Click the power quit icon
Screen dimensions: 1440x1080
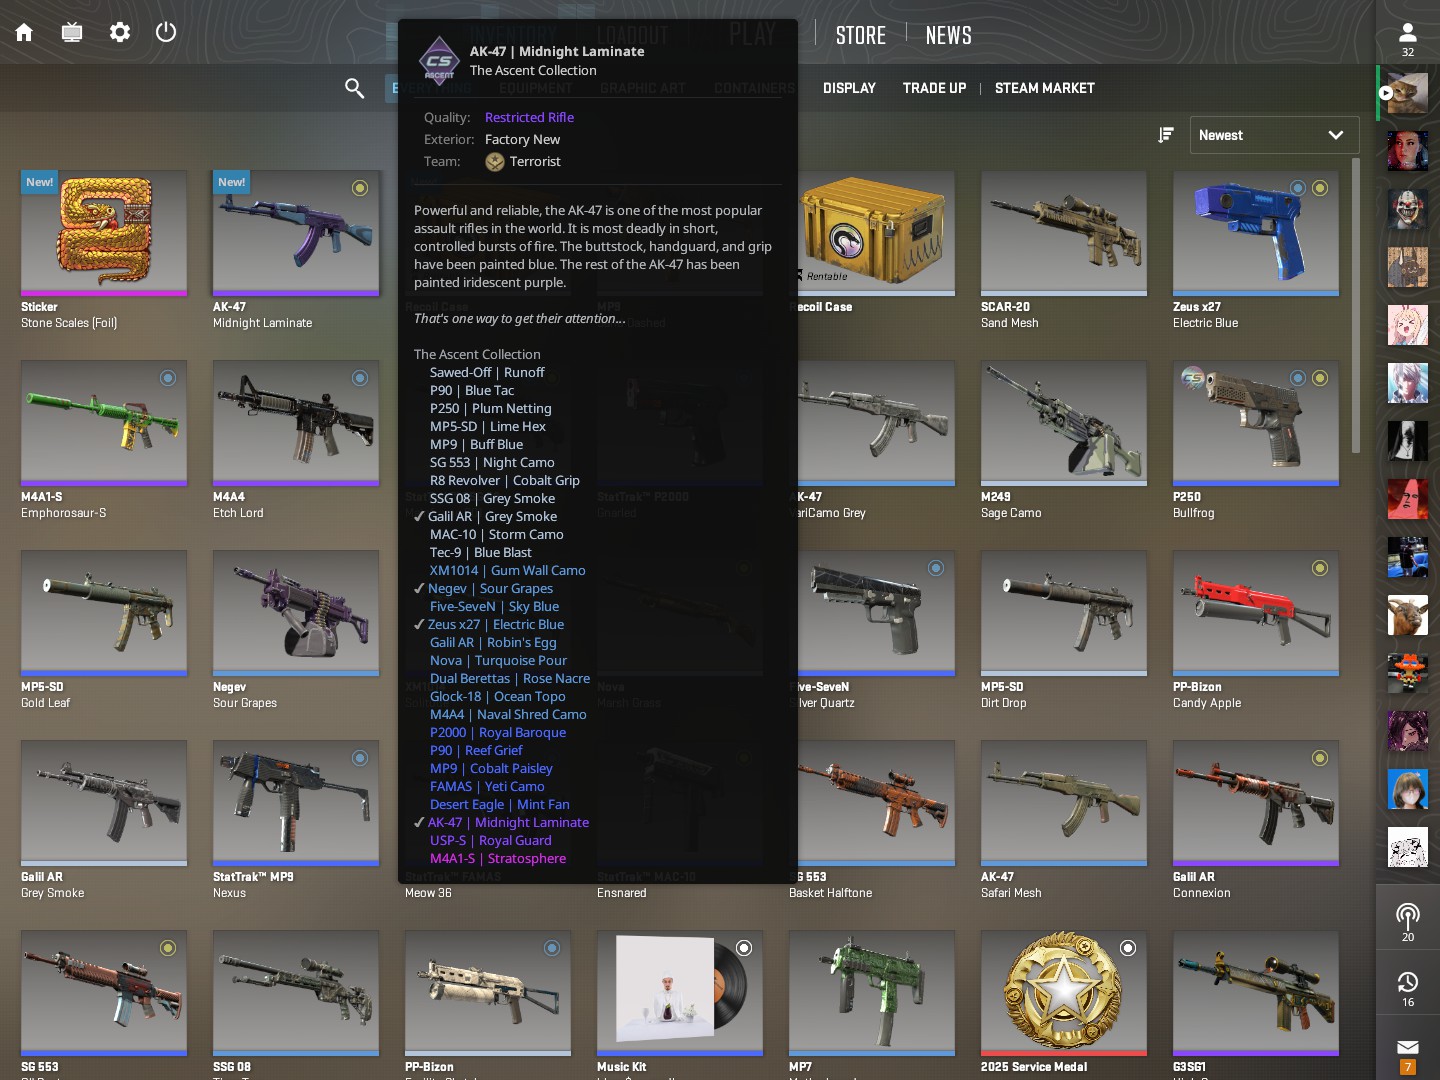point(166,32)
